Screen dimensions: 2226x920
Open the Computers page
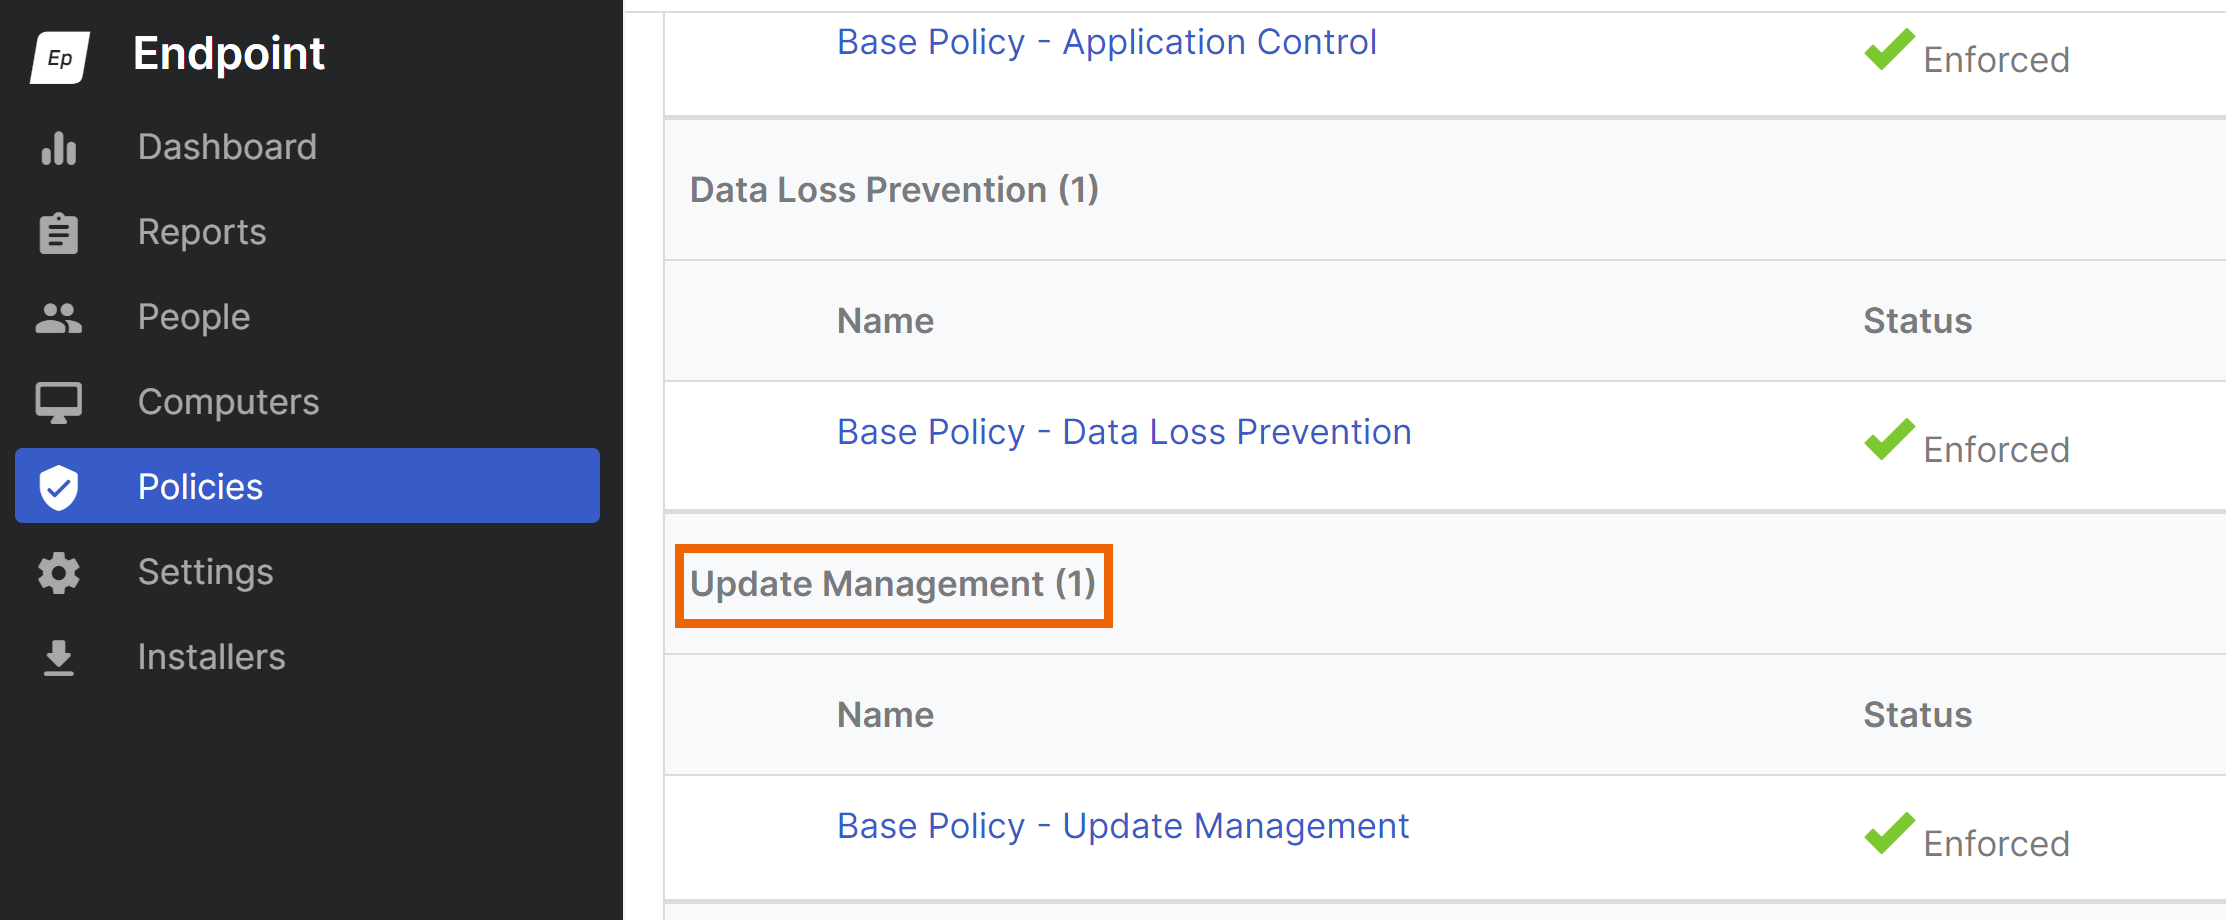click(x=228, y=402)
